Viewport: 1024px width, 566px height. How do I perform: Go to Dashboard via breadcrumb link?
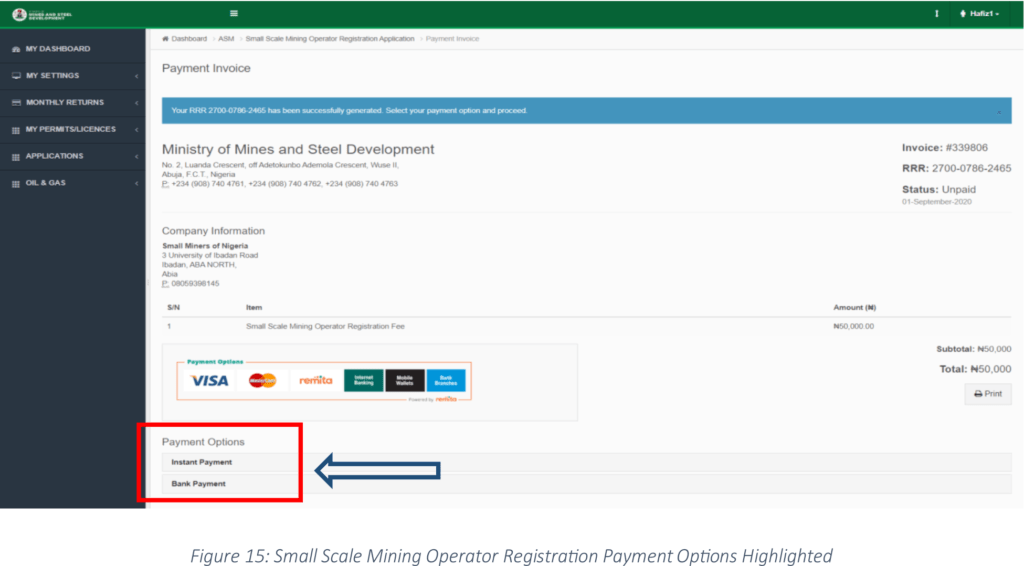(188, 38)
